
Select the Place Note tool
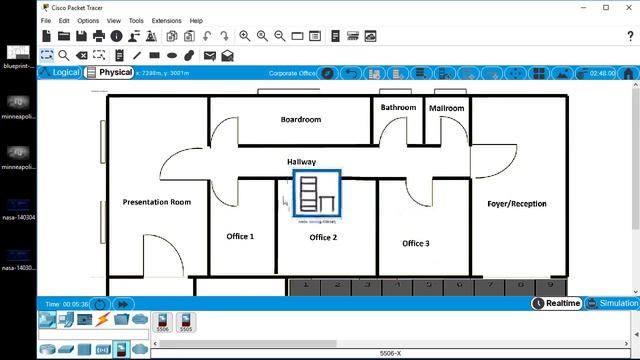119,56
